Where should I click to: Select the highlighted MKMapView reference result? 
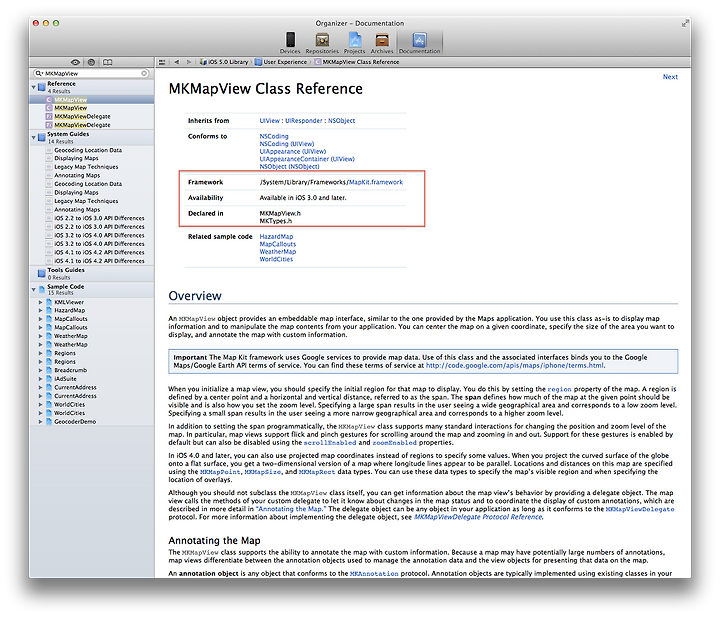(92, 100)
